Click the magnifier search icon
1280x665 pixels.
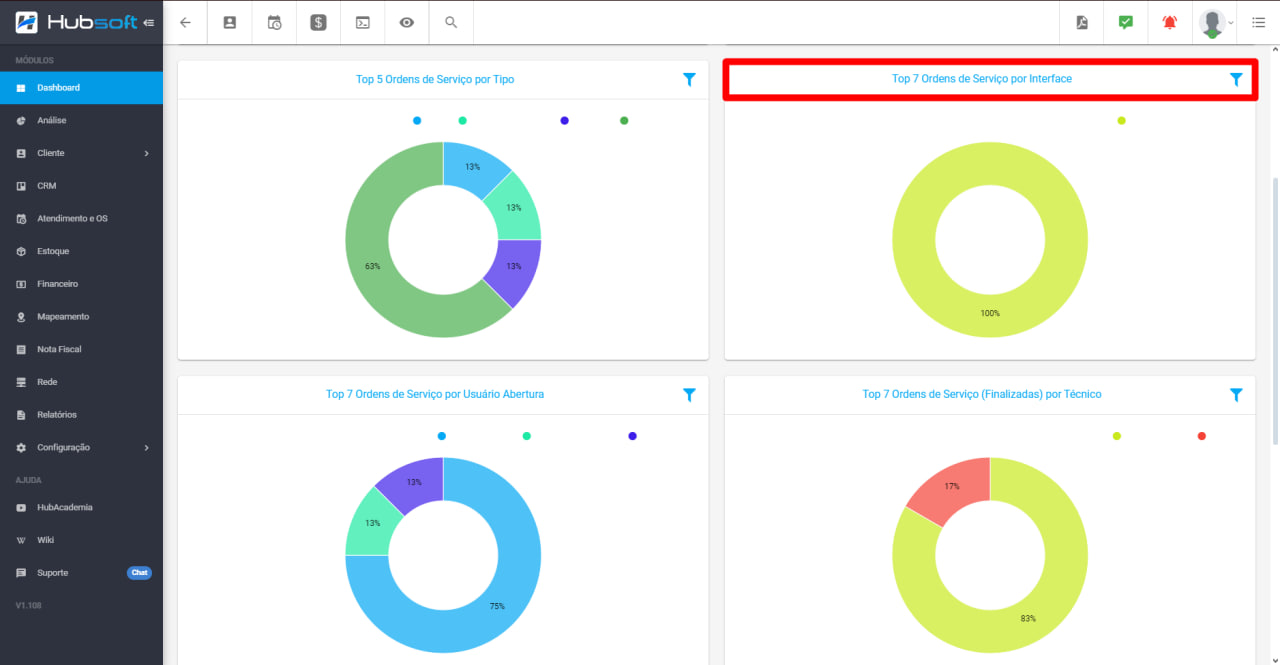(451, 22)
